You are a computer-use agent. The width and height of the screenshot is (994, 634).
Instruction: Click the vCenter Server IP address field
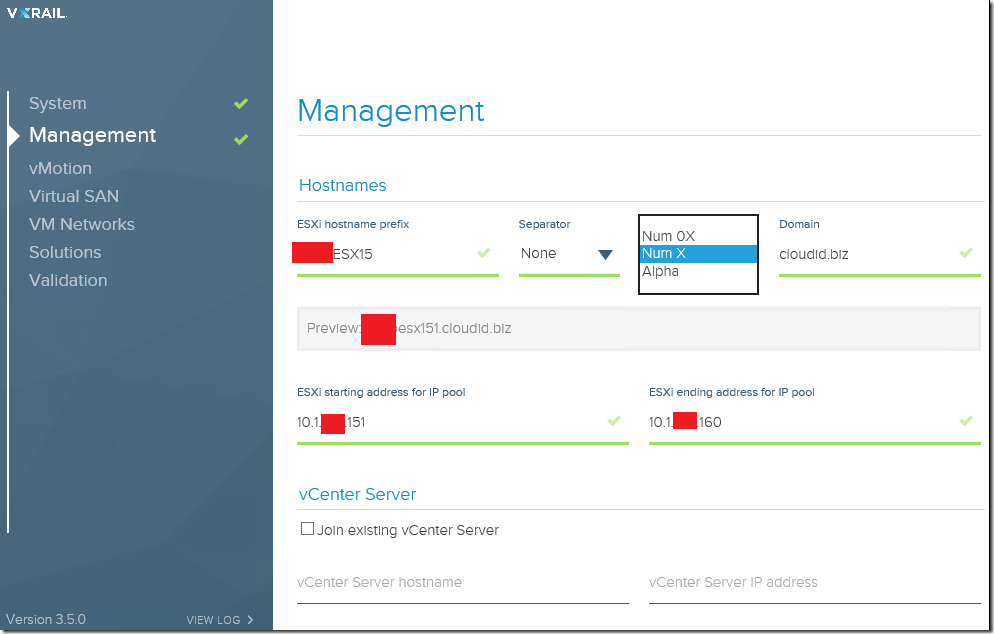[x=815, y=583]
